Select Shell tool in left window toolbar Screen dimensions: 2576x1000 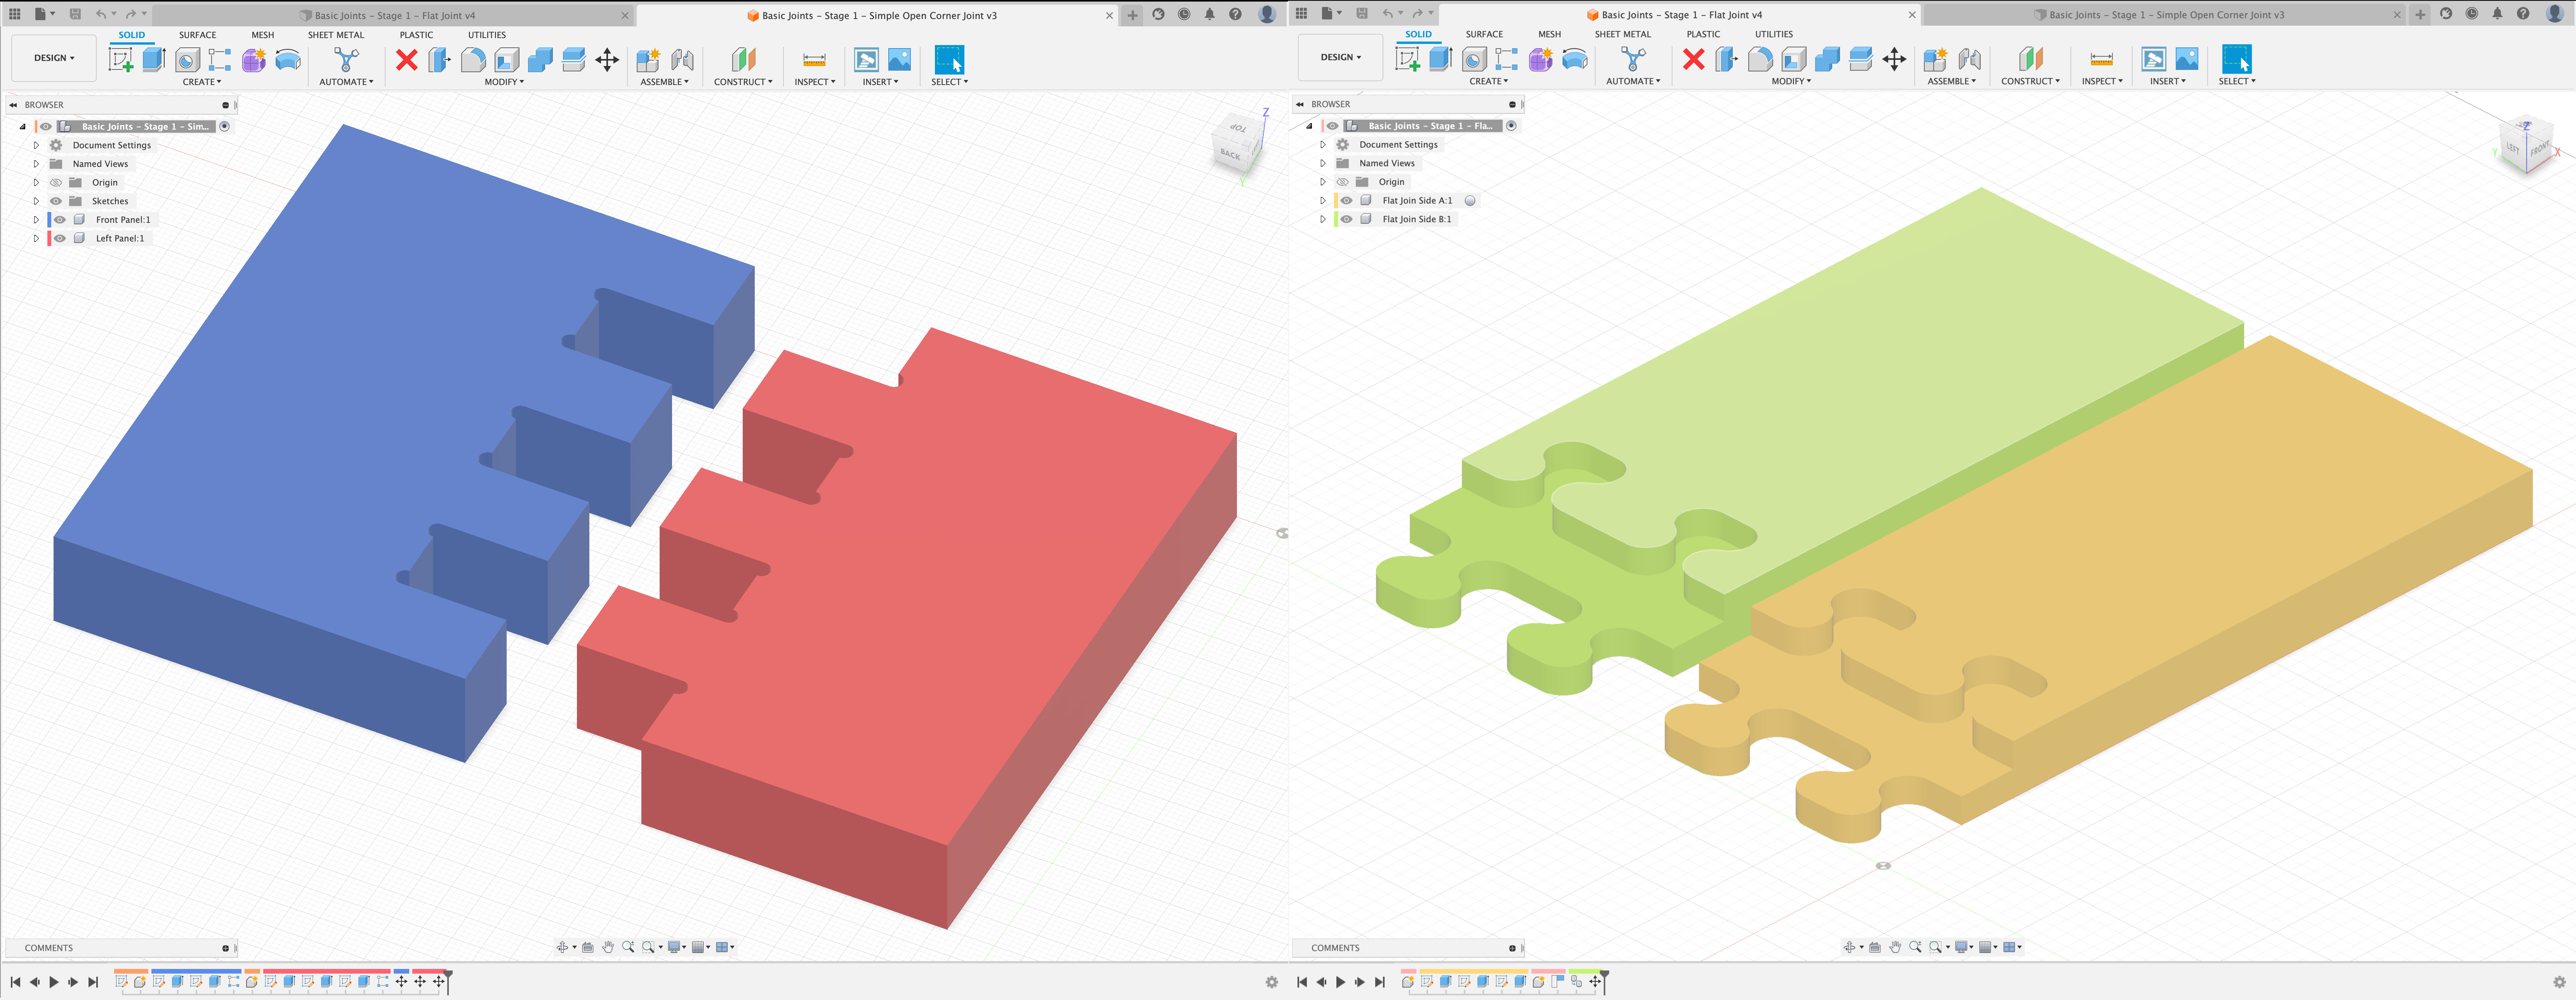[x=507, y=60]
